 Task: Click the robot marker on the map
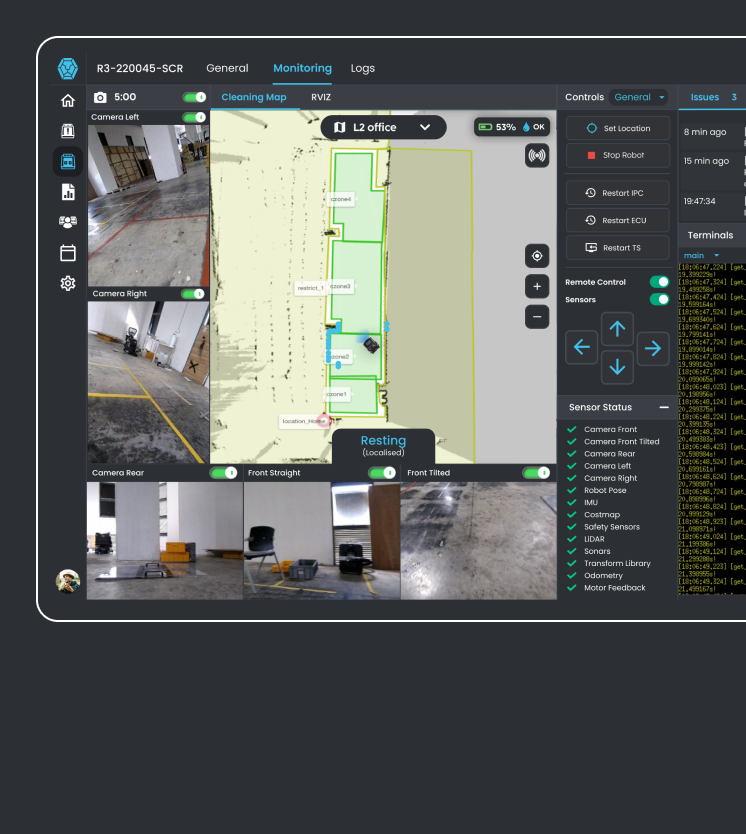coord(371,345)
